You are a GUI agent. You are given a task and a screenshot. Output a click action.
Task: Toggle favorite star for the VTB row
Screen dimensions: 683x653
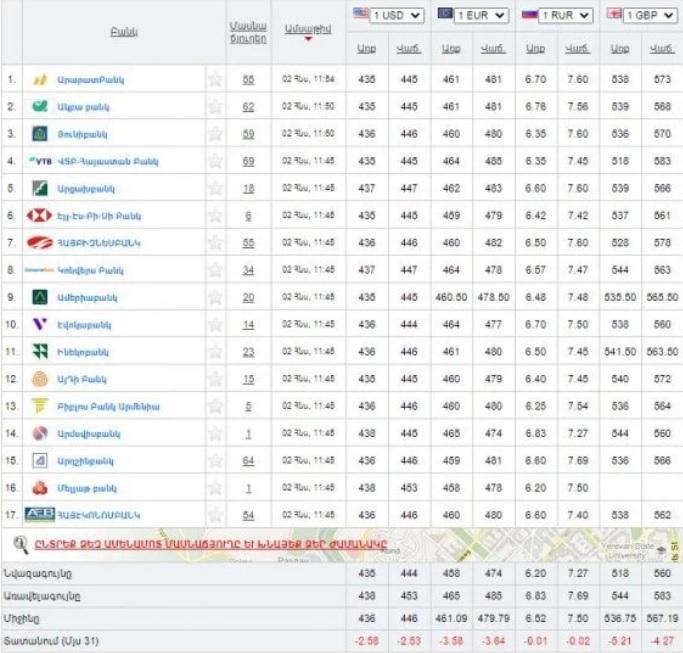pyautogui.click(x=215, y=160)
